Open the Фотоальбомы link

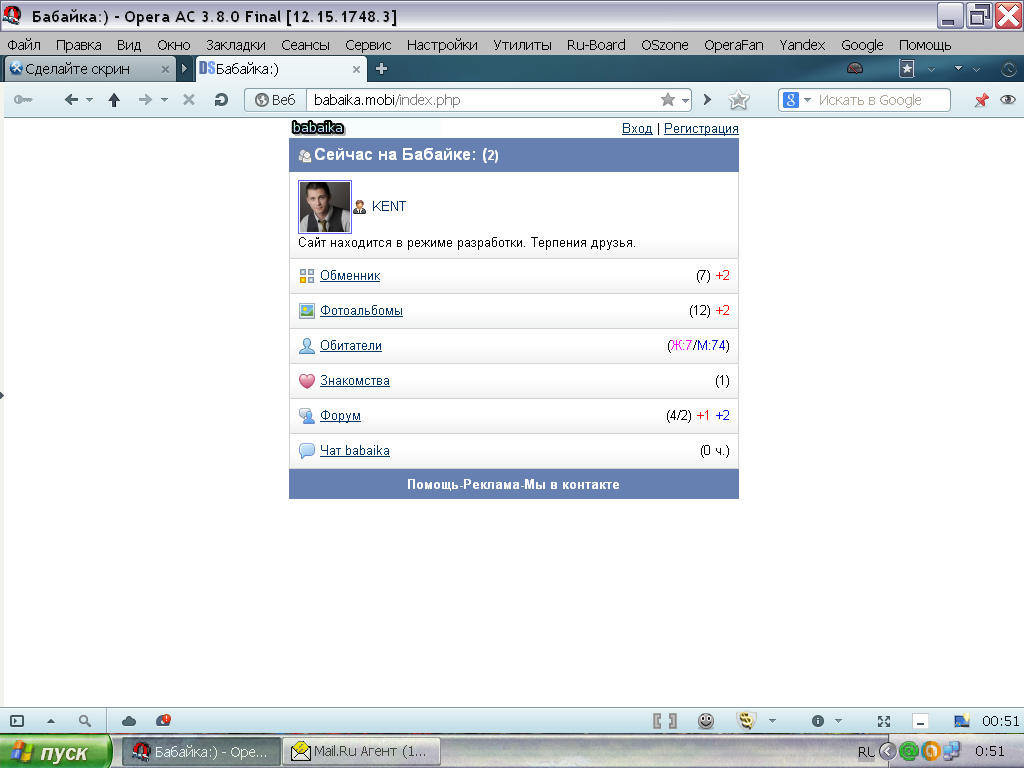[361, 311]
